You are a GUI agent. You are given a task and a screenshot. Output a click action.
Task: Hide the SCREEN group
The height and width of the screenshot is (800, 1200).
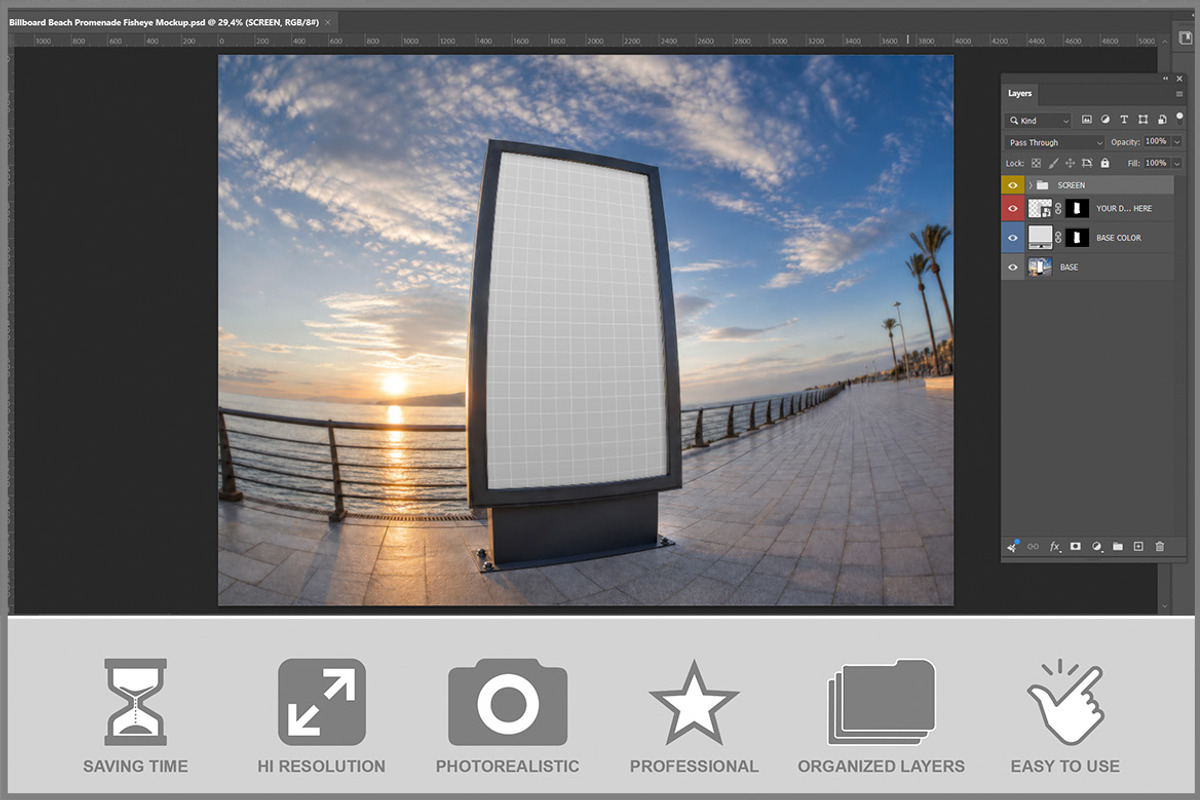pyautogui.click(x=1013, y=185)
